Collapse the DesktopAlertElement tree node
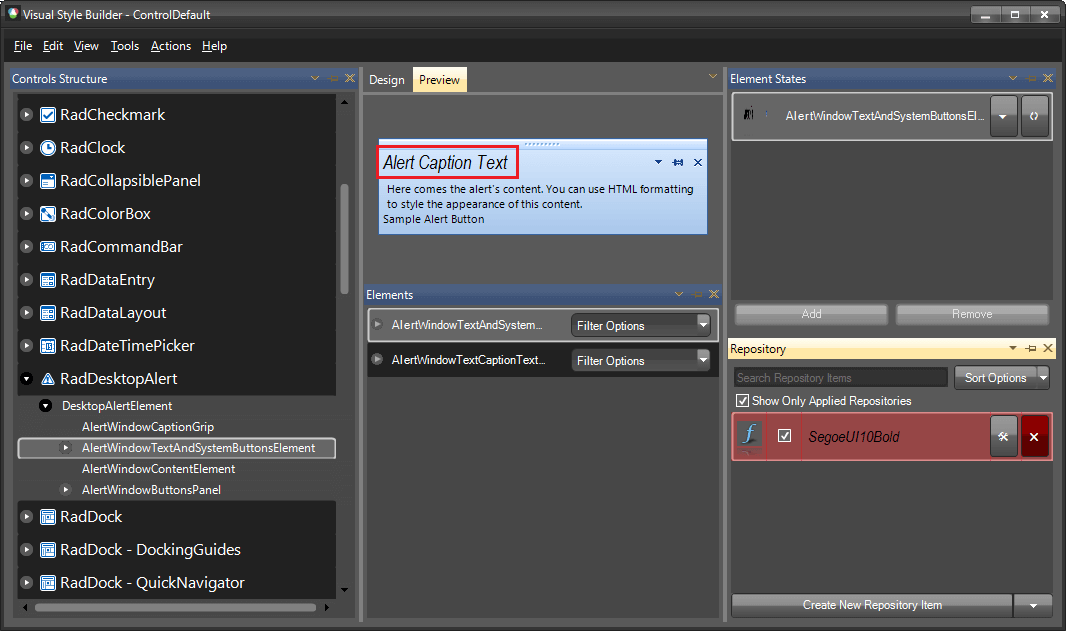The image size is (1066, 631). [x=45, y=404]
